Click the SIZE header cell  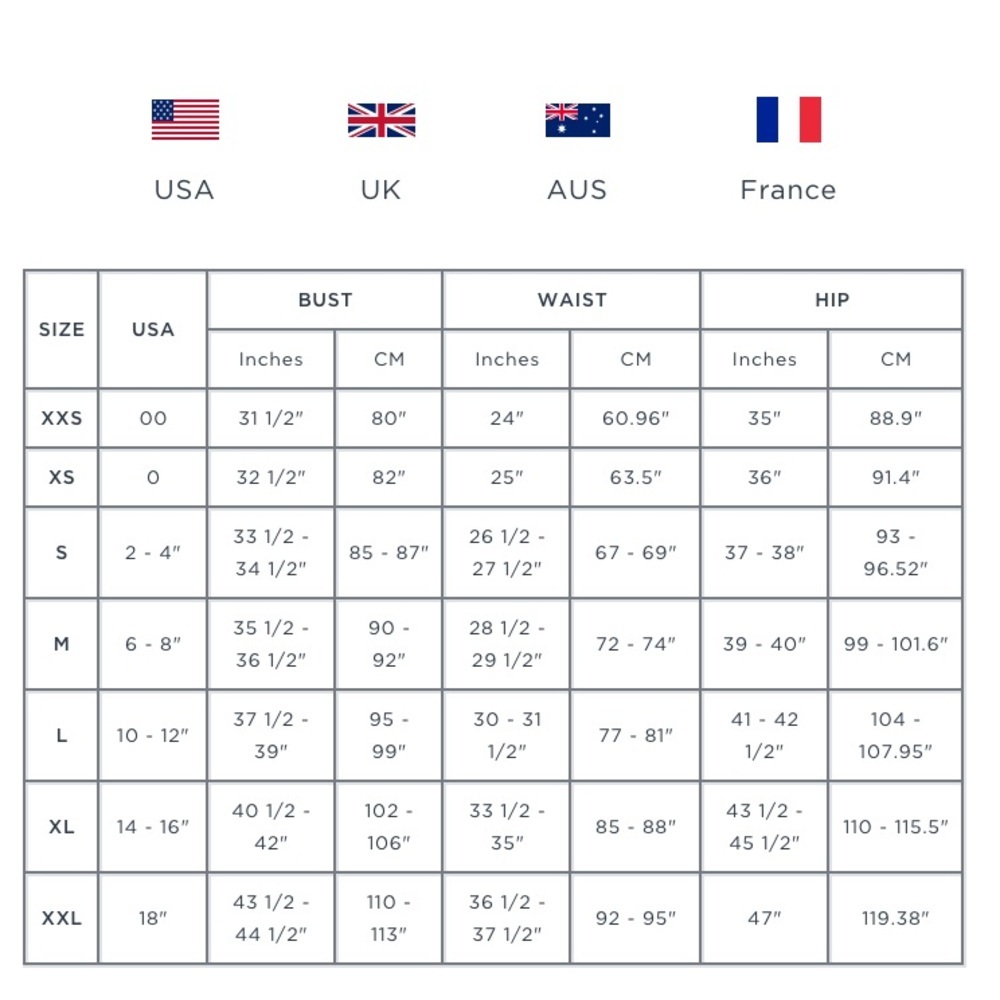(62, 329)
